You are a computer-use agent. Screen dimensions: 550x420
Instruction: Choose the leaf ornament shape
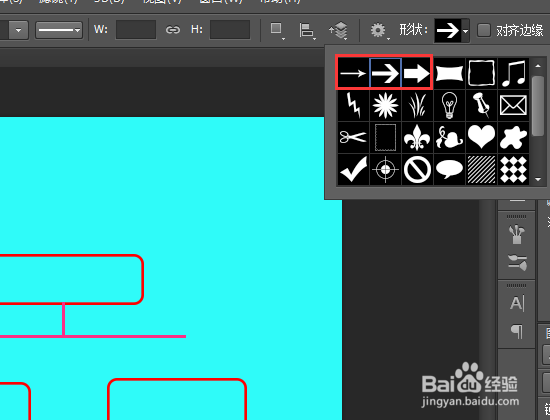pyautogui.click(x=449, y=137)
